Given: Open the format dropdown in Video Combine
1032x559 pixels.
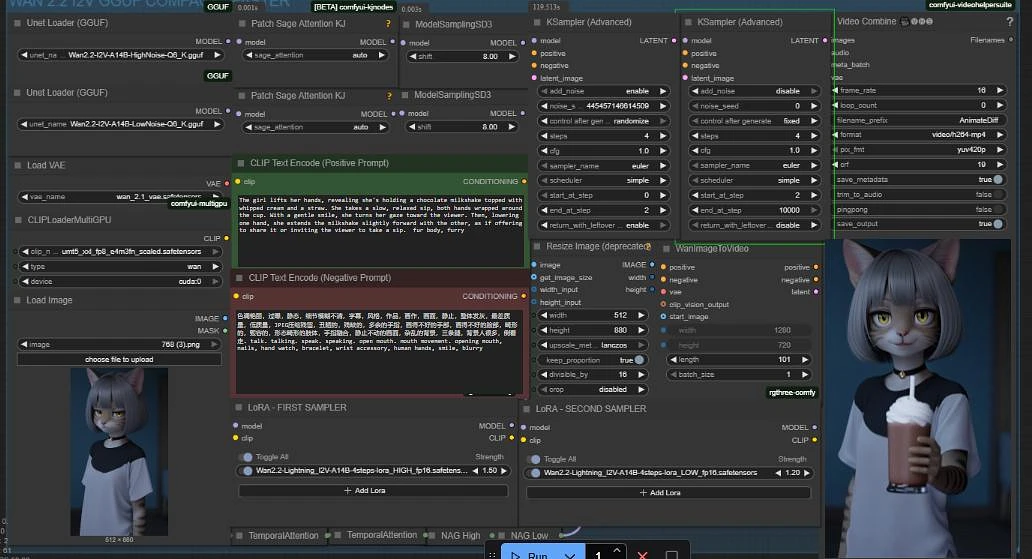Looking at the screenshot, I should pyautogui.click(x=916, y=134).
